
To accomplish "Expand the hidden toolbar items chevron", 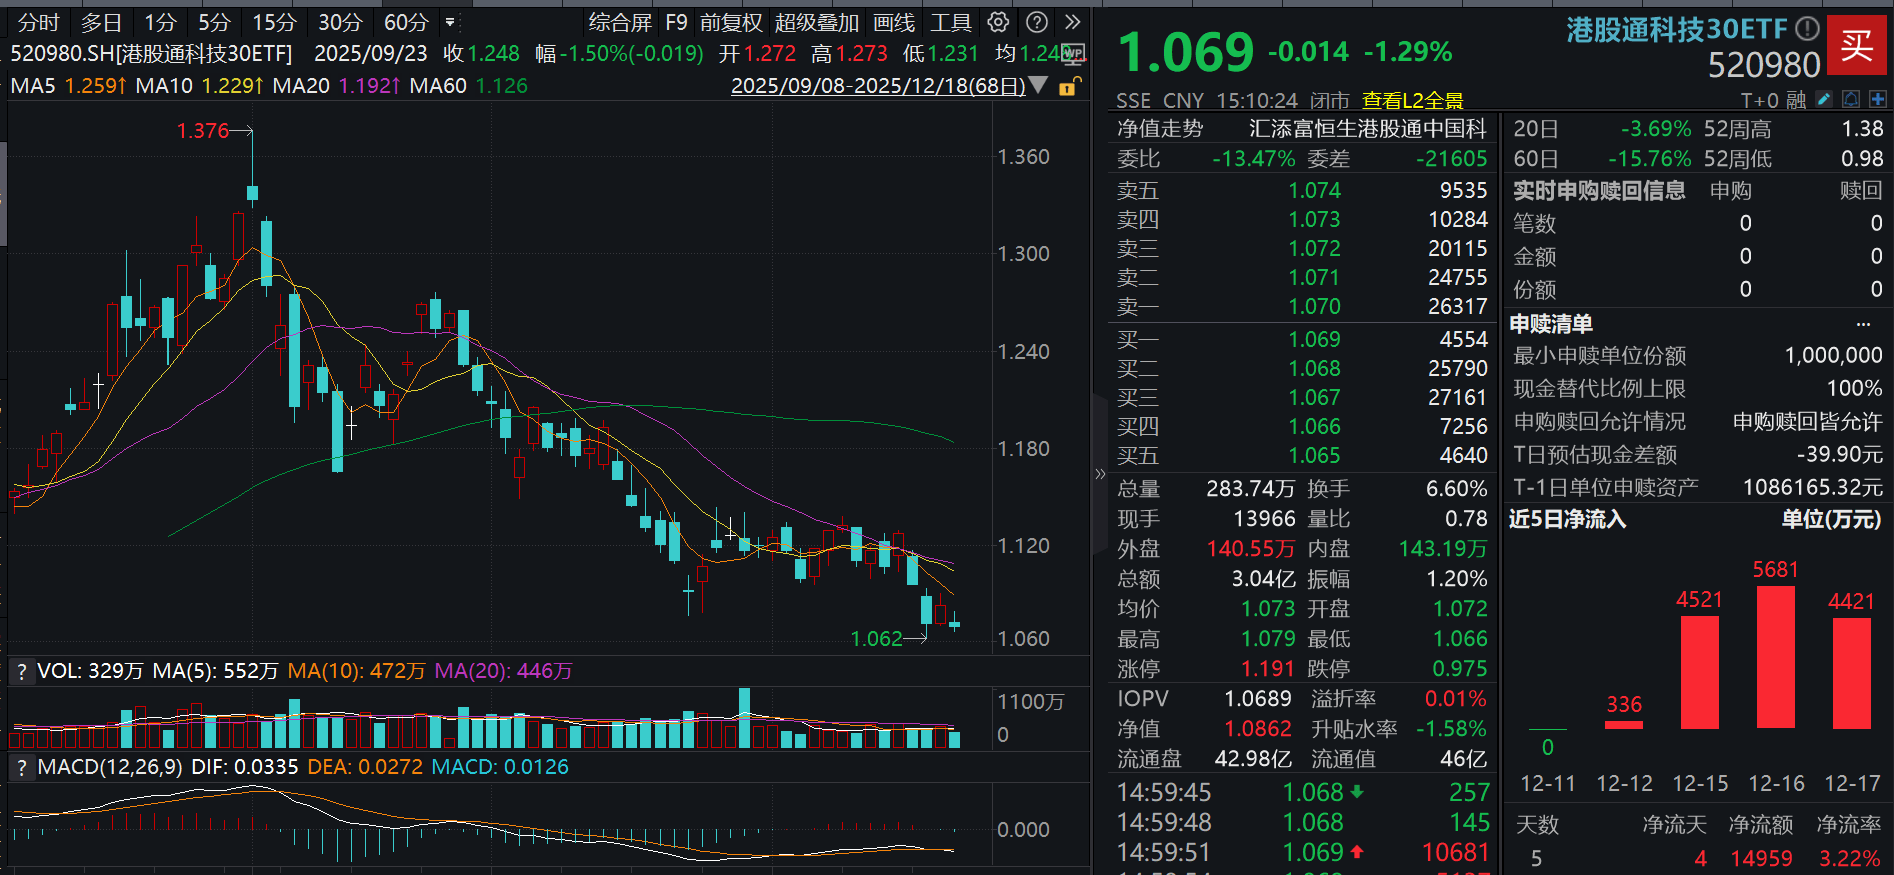I will 1073,22.
